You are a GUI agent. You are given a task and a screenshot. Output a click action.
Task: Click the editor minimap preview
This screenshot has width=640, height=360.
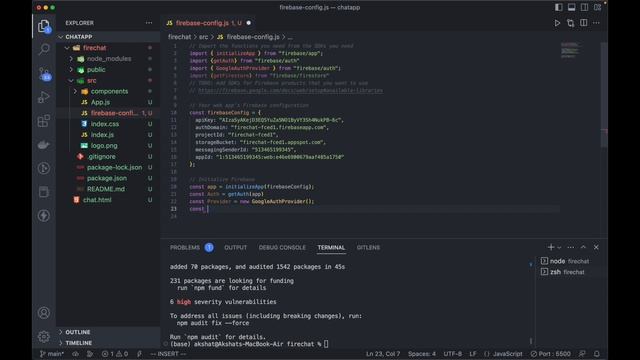570,50
